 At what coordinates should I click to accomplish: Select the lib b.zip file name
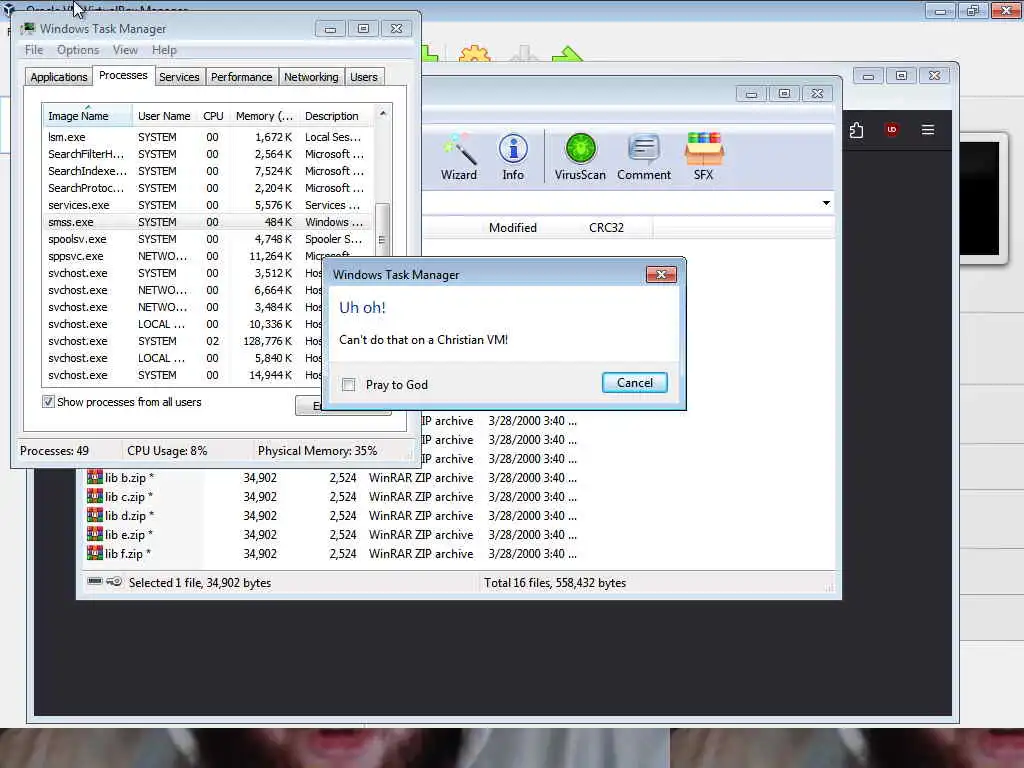pyautogui.click(x=129, y=478)
